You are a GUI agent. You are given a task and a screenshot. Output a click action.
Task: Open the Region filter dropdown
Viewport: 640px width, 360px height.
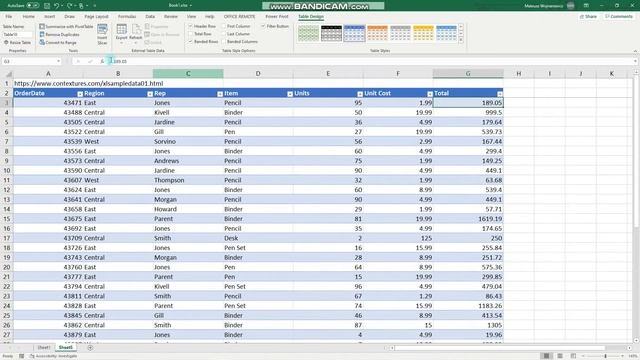click(150, 94)
